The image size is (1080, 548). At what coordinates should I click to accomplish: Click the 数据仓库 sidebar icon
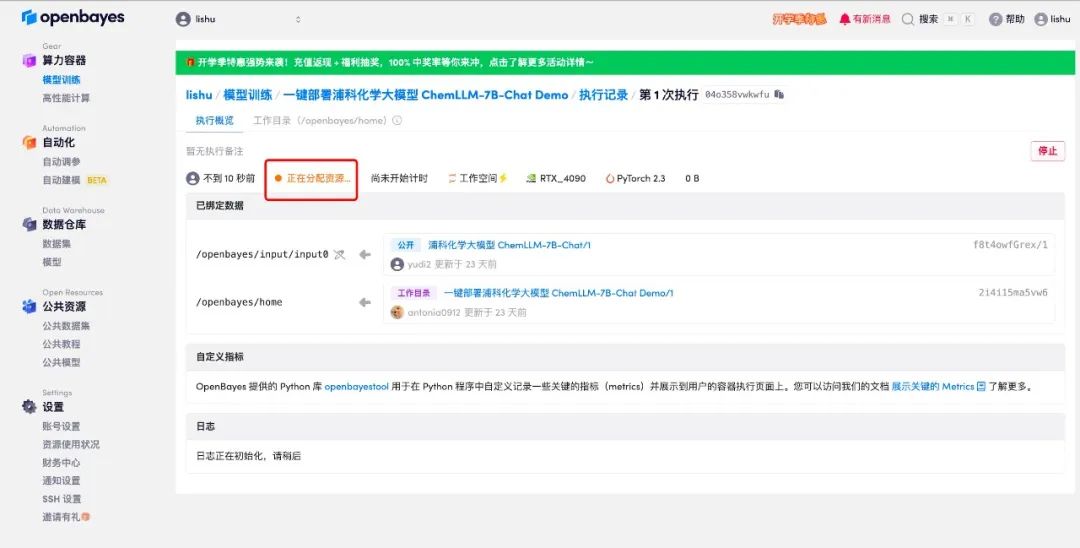29,225
